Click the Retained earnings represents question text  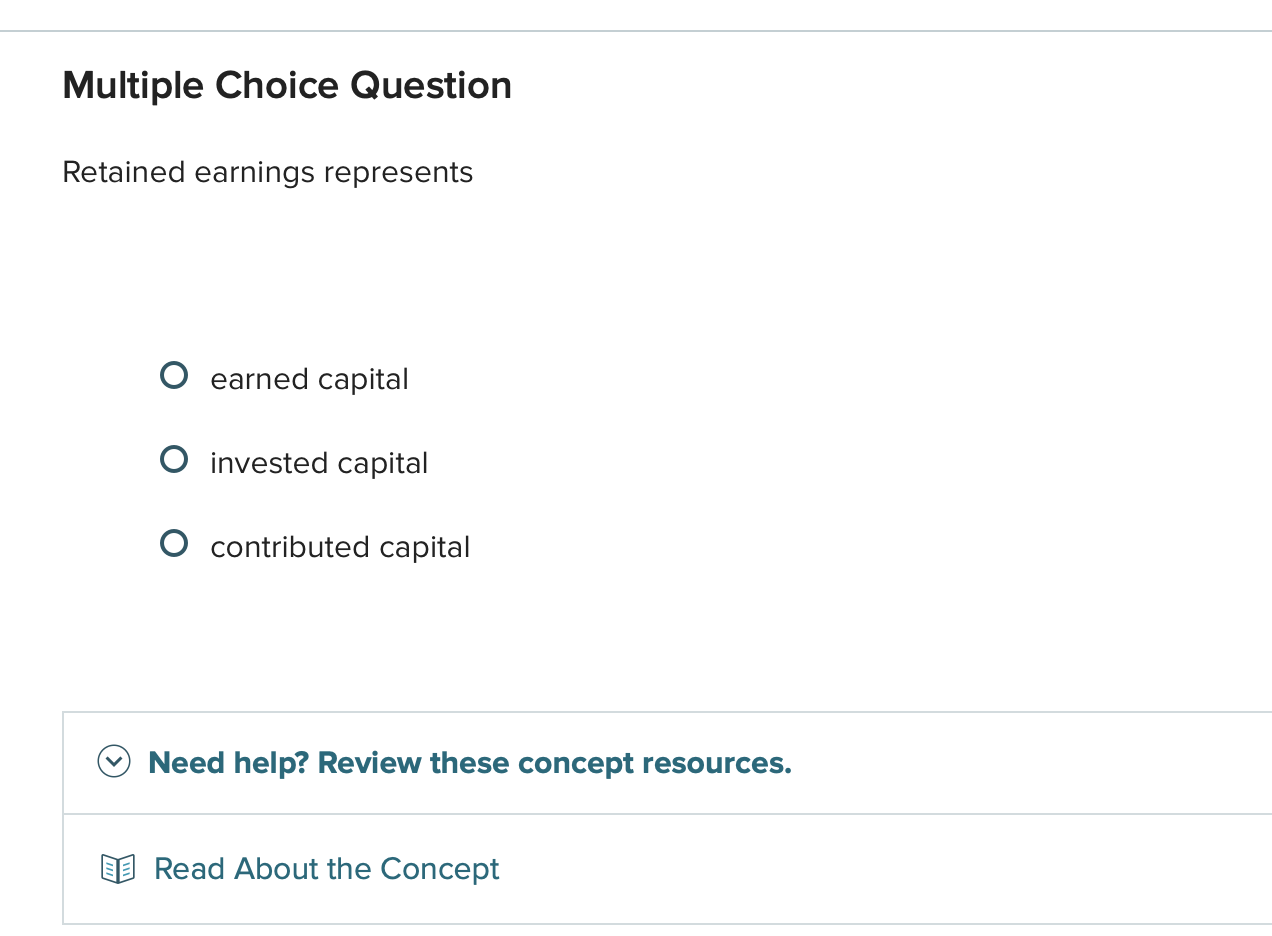pyautogui.click(x=267, y=172)
